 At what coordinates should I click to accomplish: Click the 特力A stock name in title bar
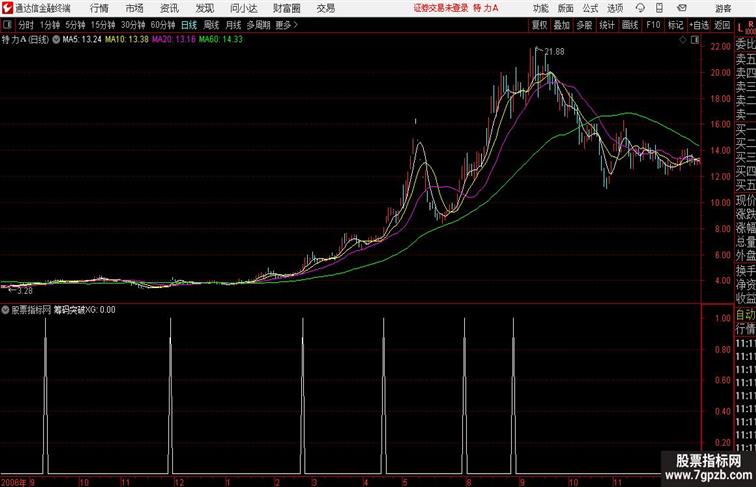click(486, 8)
